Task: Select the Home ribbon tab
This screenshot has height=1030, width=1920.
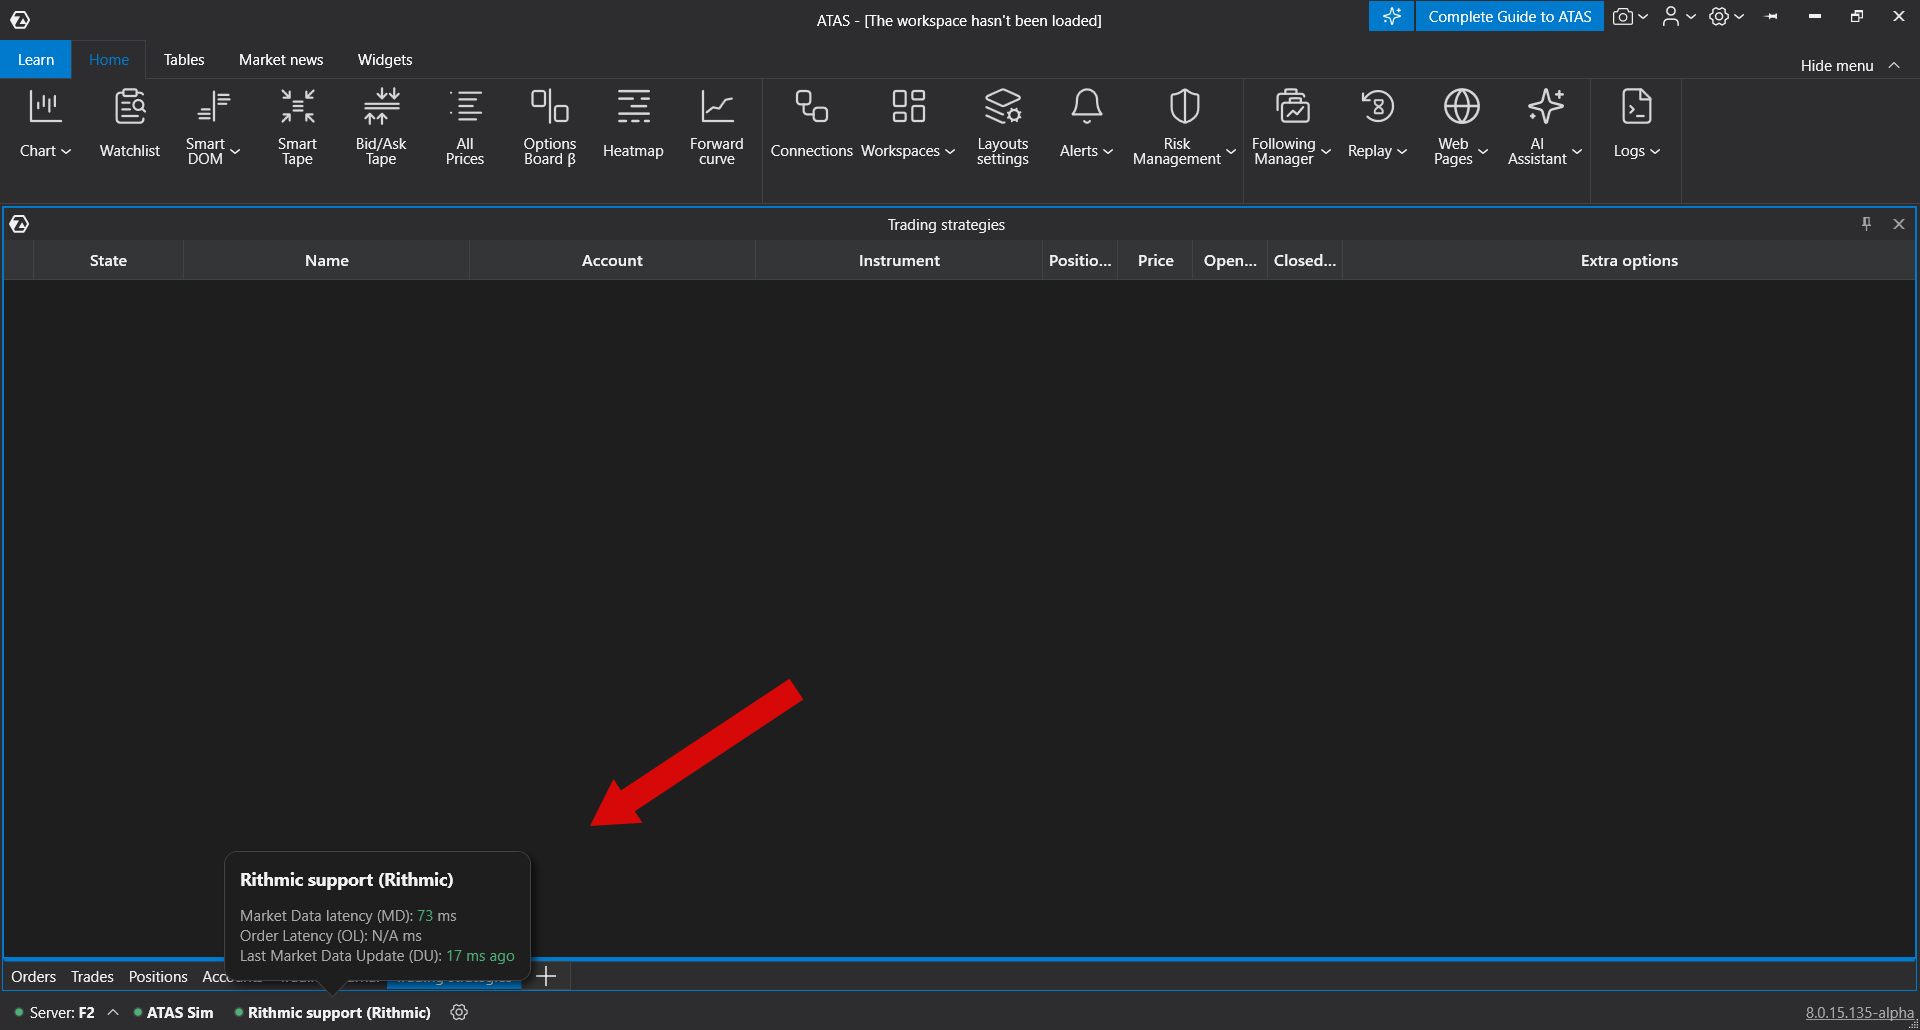Action: pos(109,60)
